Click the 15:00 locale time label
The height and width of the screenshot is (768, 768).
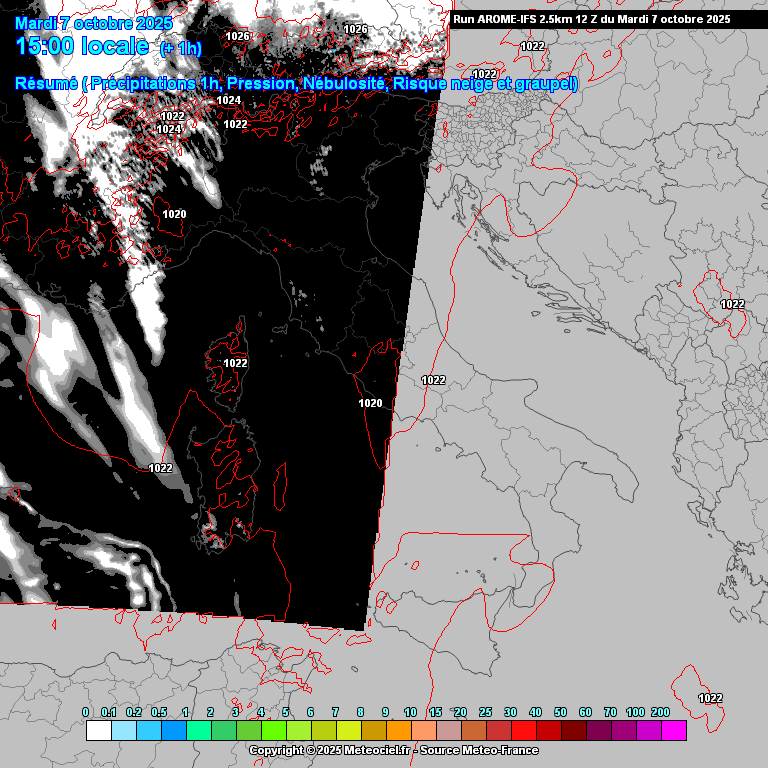(x=83, y=46)
